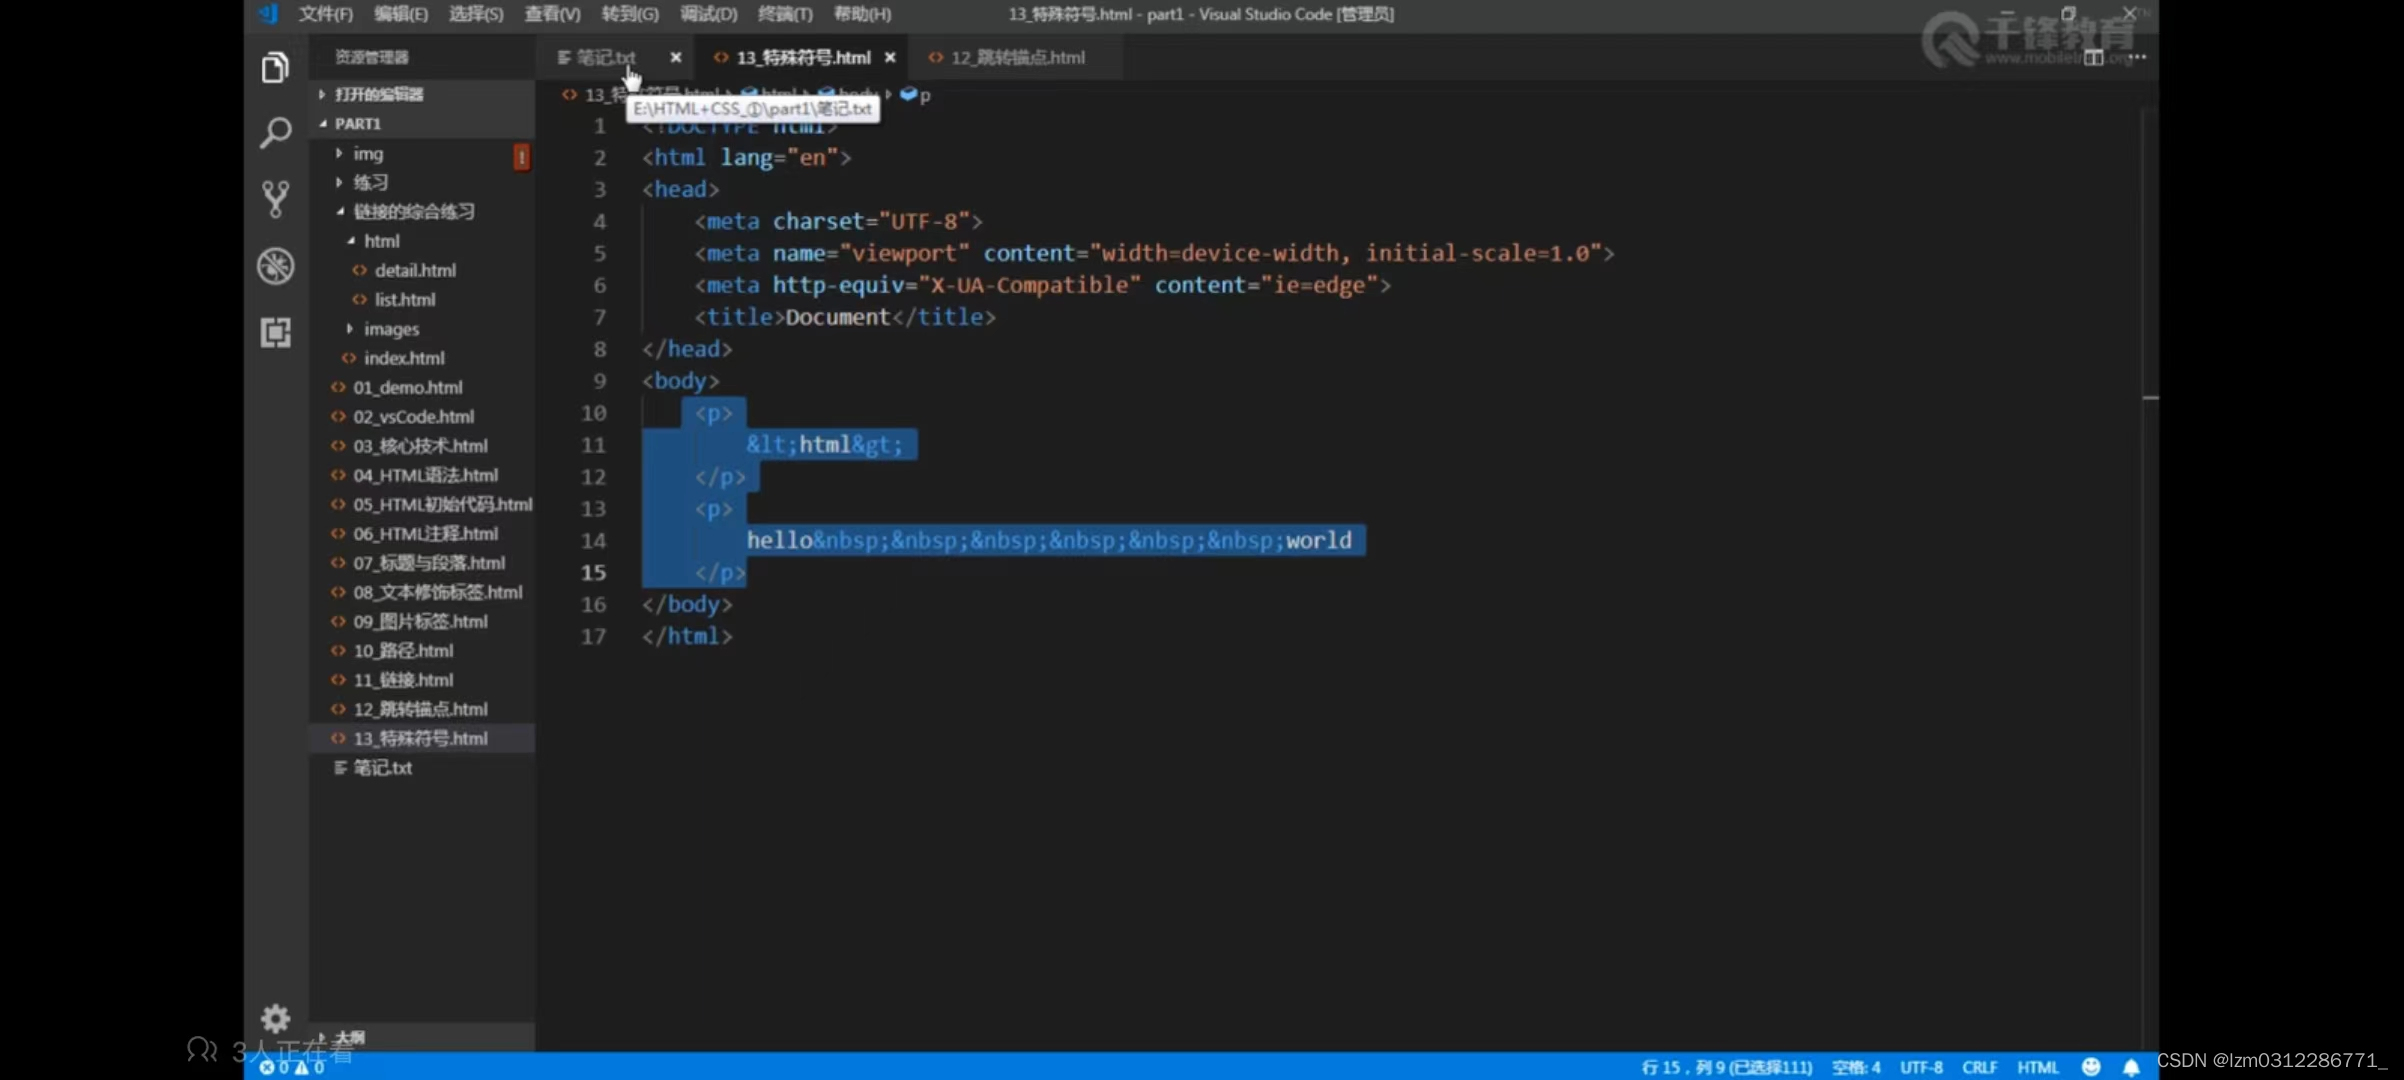Open the 选择(S) menu
This screenshot has width=2404, height=1080.
point(476,14)
